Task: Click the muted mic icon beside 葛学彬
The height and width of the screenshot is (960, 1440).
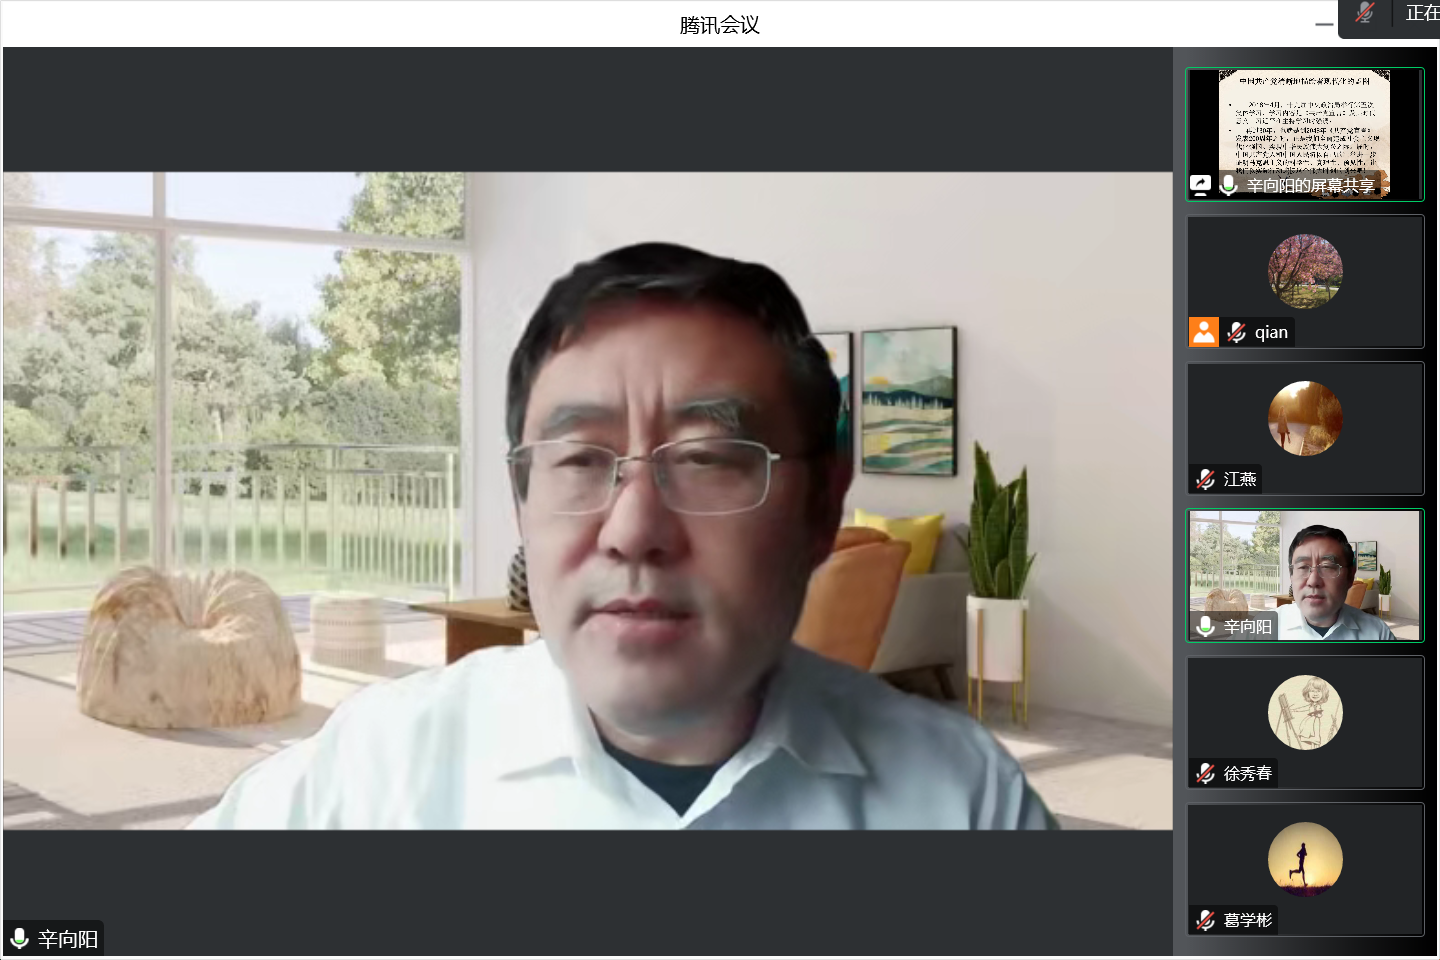Action: [1206, 920]
